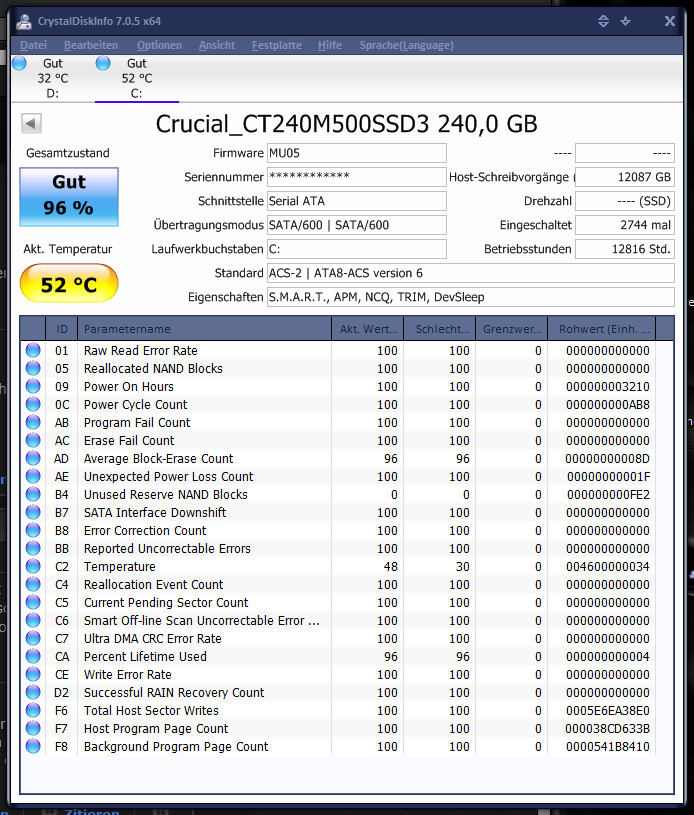Screen dimensions: 694x815
Task: Open the Bearbeiten menu
Action: point(90,45)
